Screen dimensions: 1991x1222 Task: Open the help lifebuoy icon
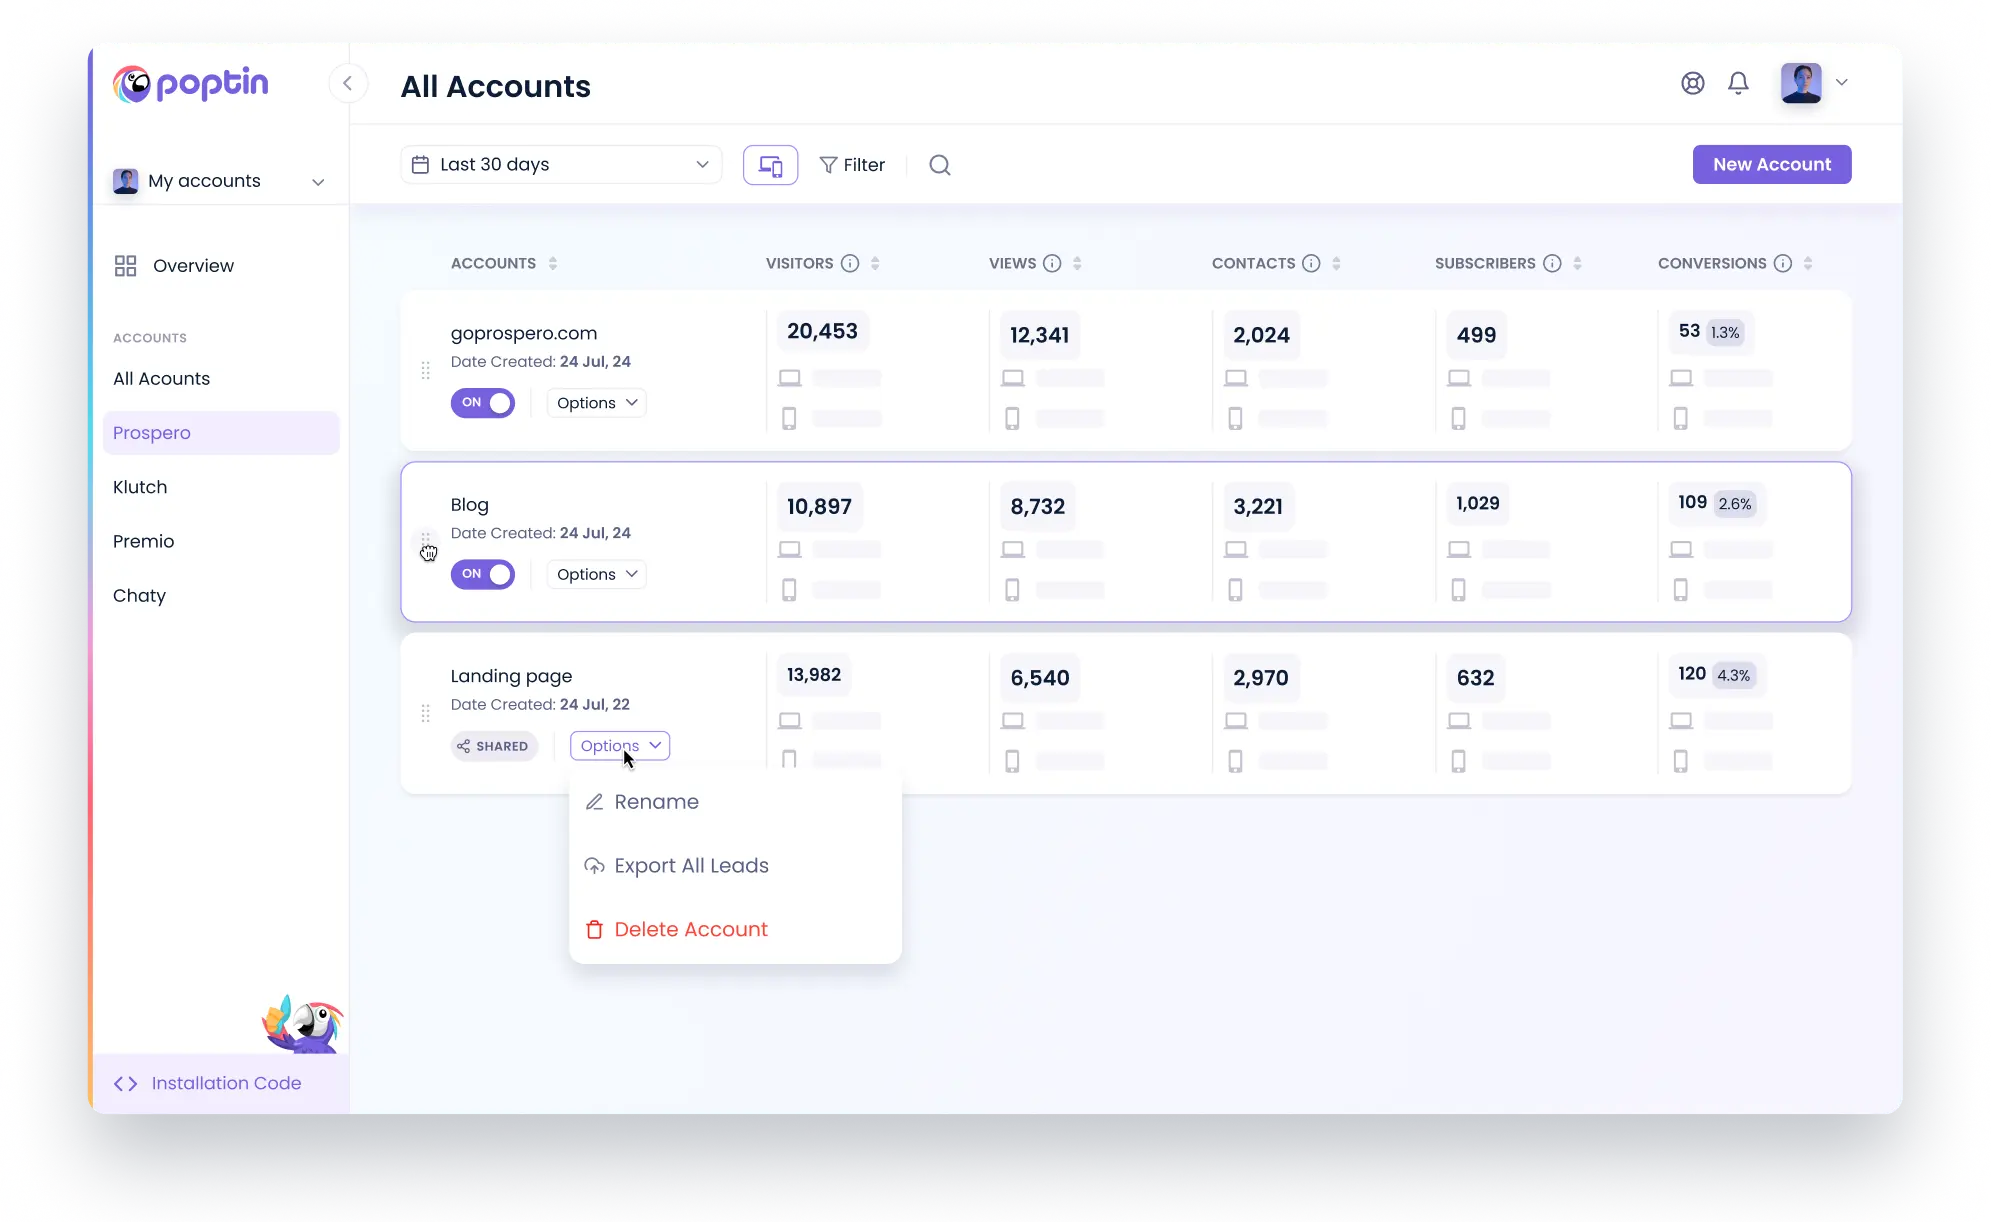point(1692,83)
